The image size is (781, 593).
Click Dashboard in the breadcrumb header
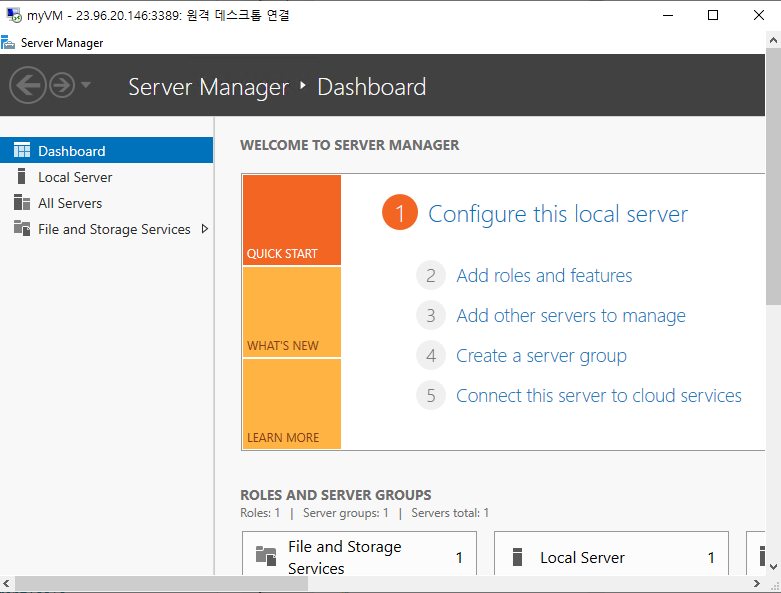coord(372,87)
